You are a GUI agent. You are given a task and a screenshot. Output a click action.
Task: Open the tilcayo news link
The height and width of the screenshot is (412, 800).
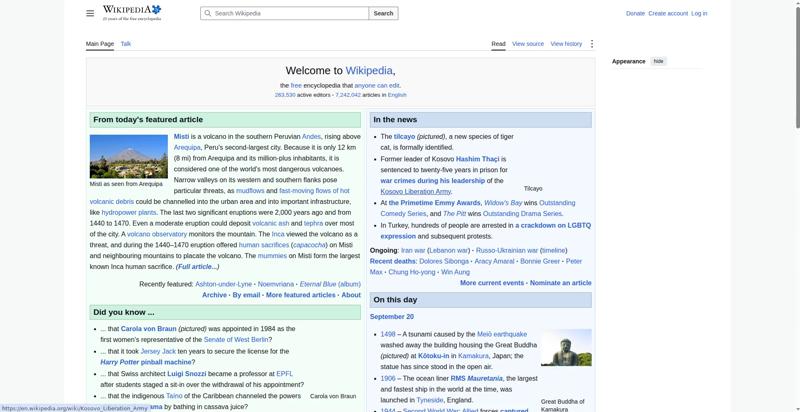(405, 137)
